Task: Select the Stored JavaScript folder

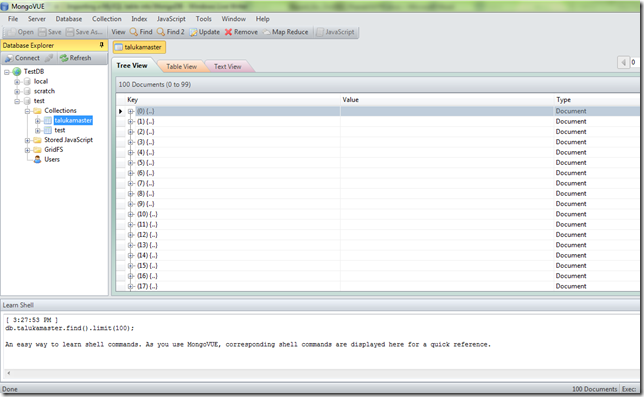Action: pyautogui.click(x=68, y=140)
